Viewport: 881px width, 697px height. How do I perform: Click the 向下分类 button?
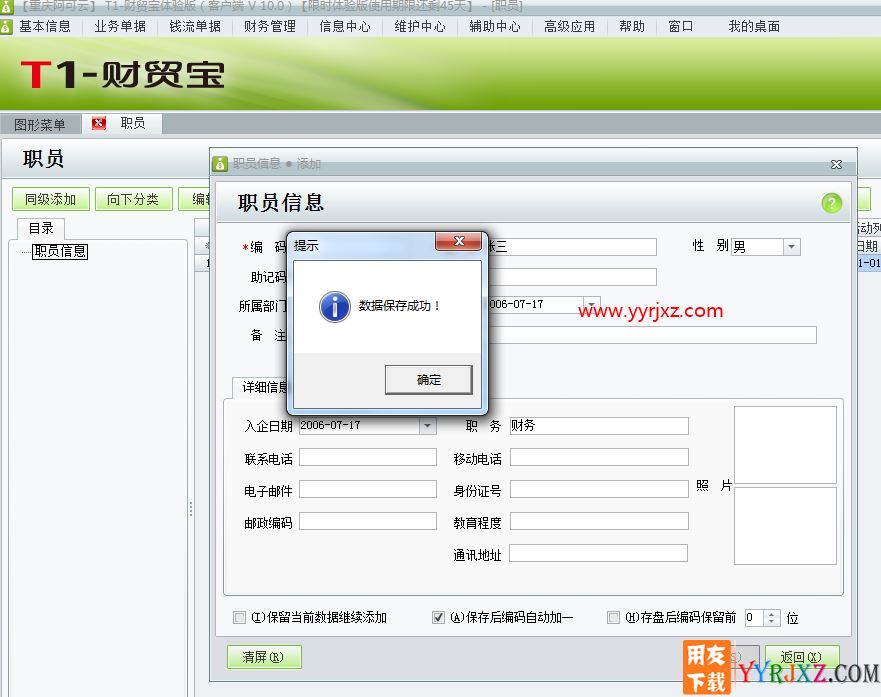click(133, 199)
